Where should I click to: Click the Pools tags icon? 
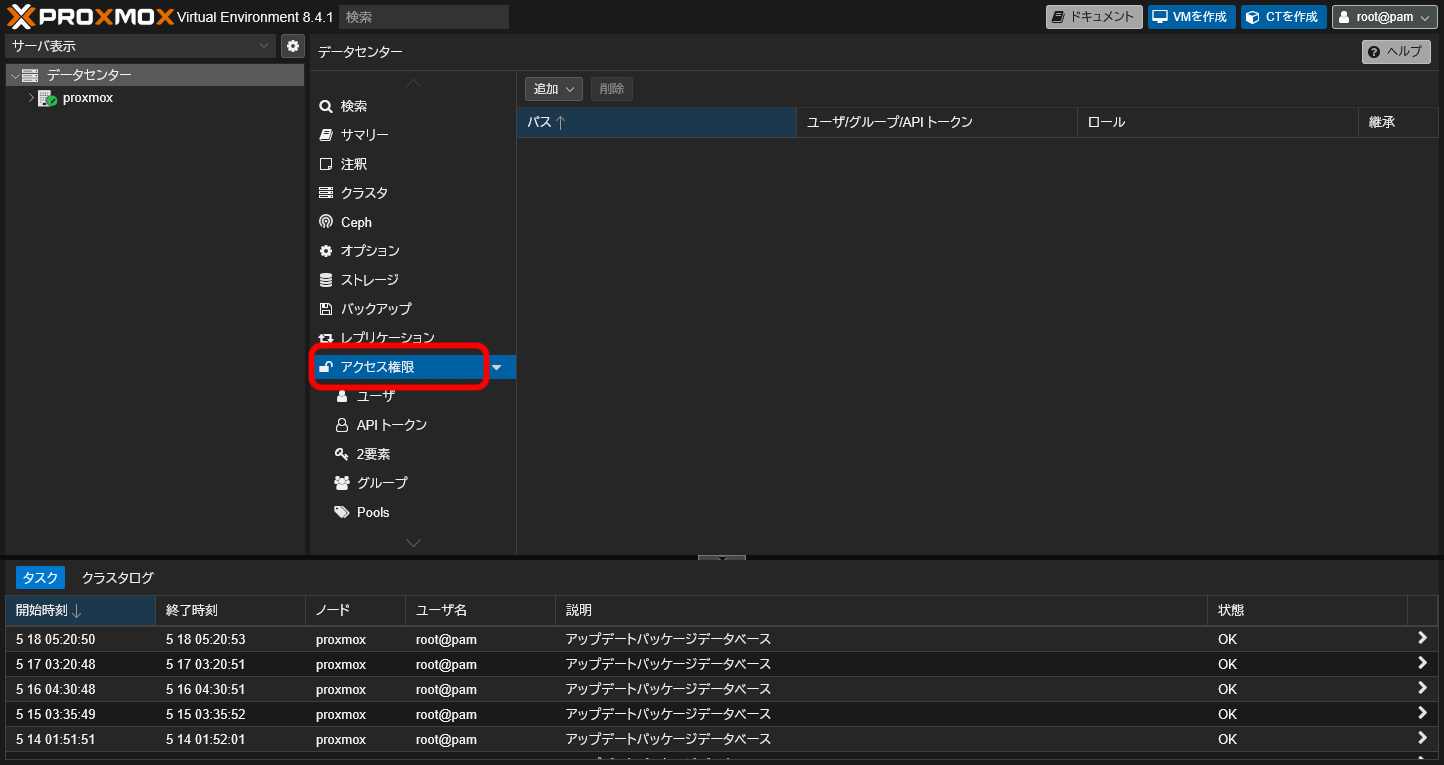pos(342,512)
